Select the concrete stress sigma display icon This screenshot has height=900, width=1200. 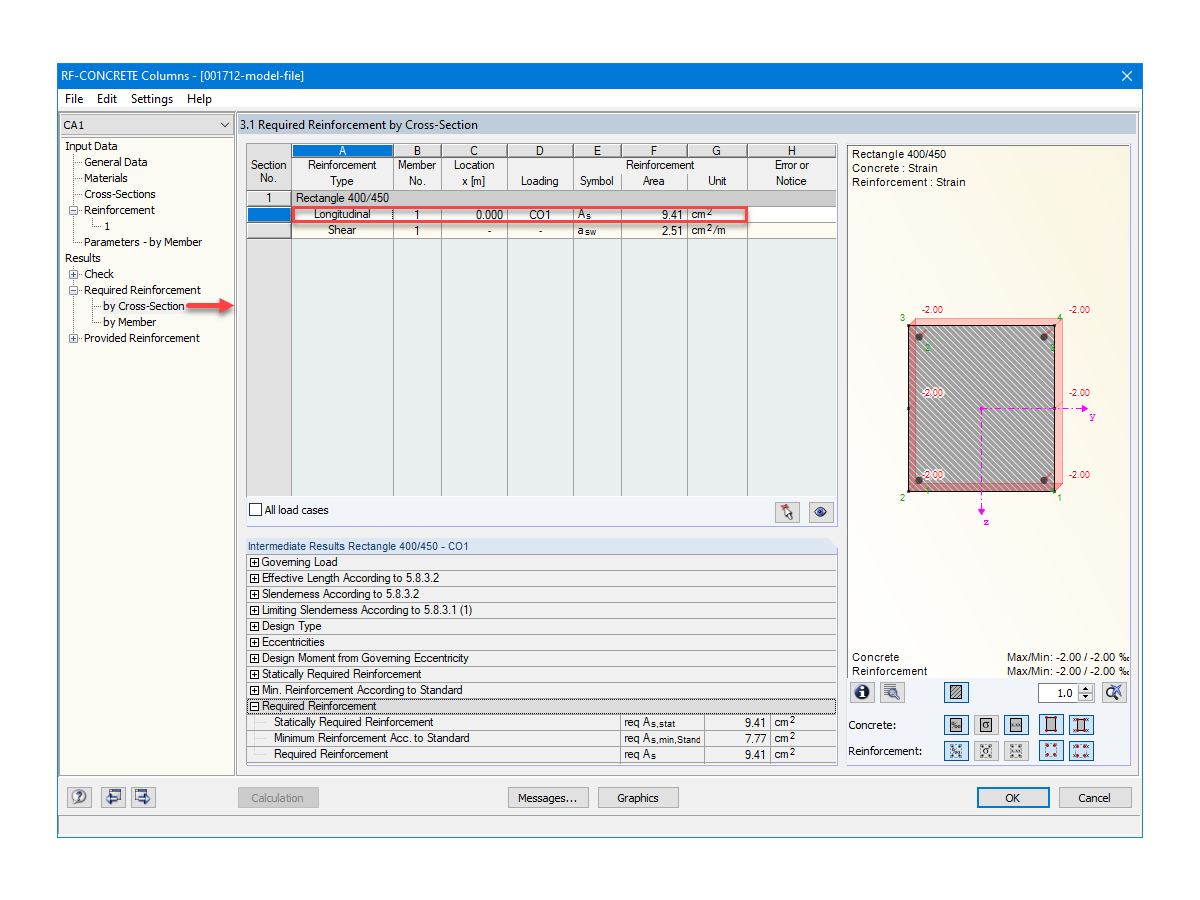click(x=986, y=725)
